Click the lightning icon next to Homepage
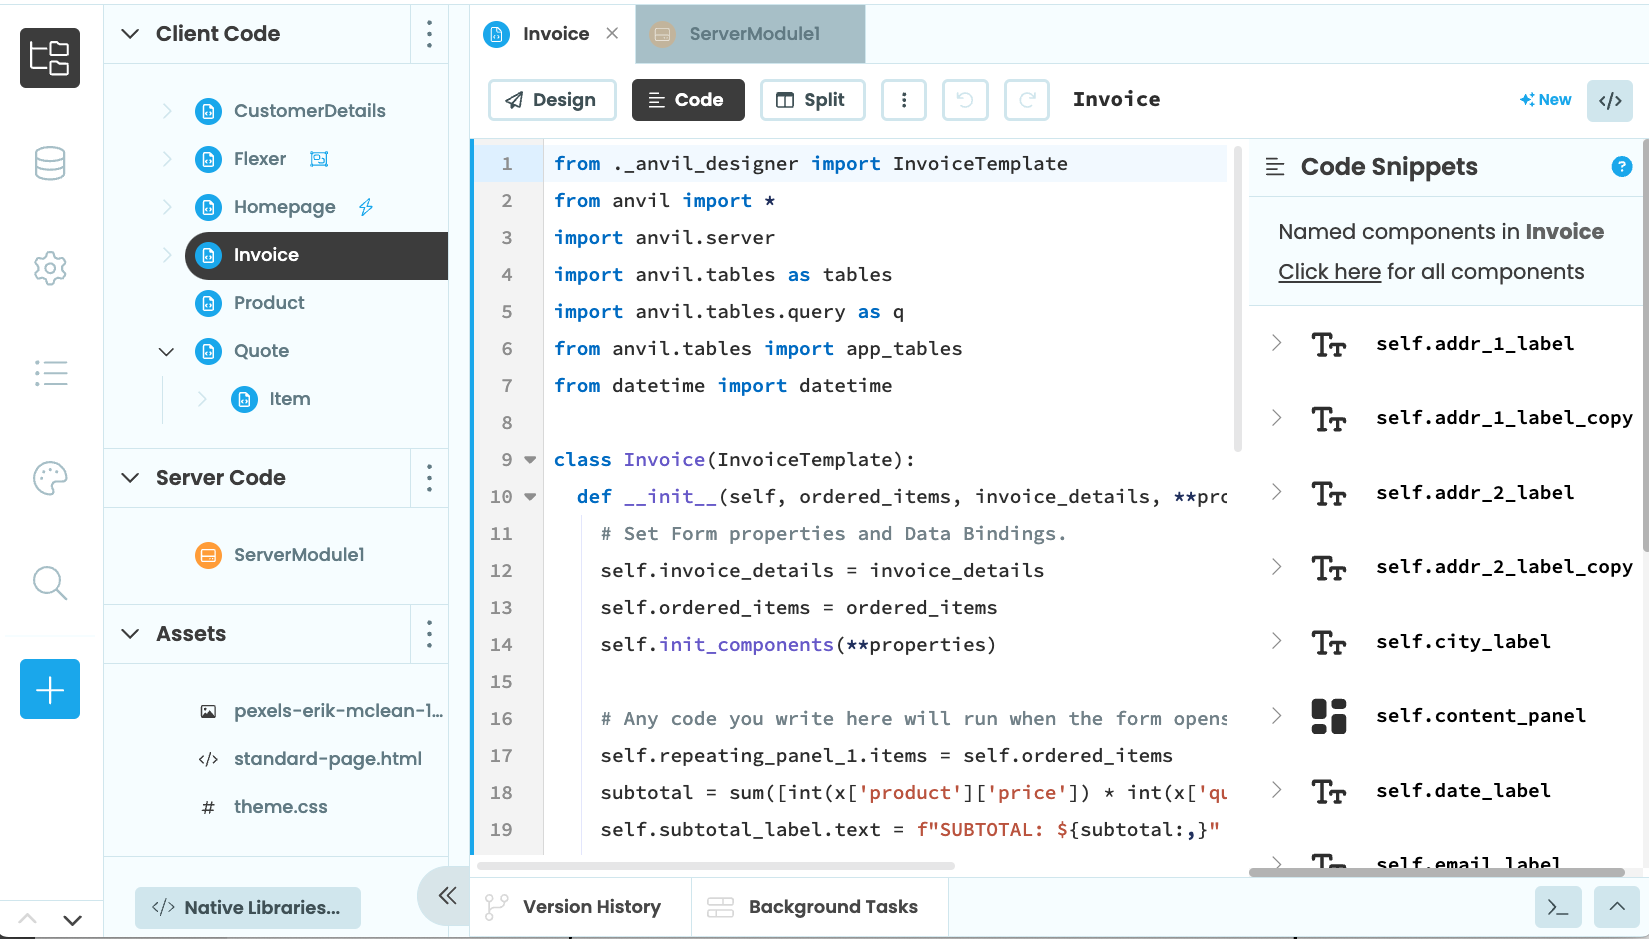 click(x=366, y=207)
